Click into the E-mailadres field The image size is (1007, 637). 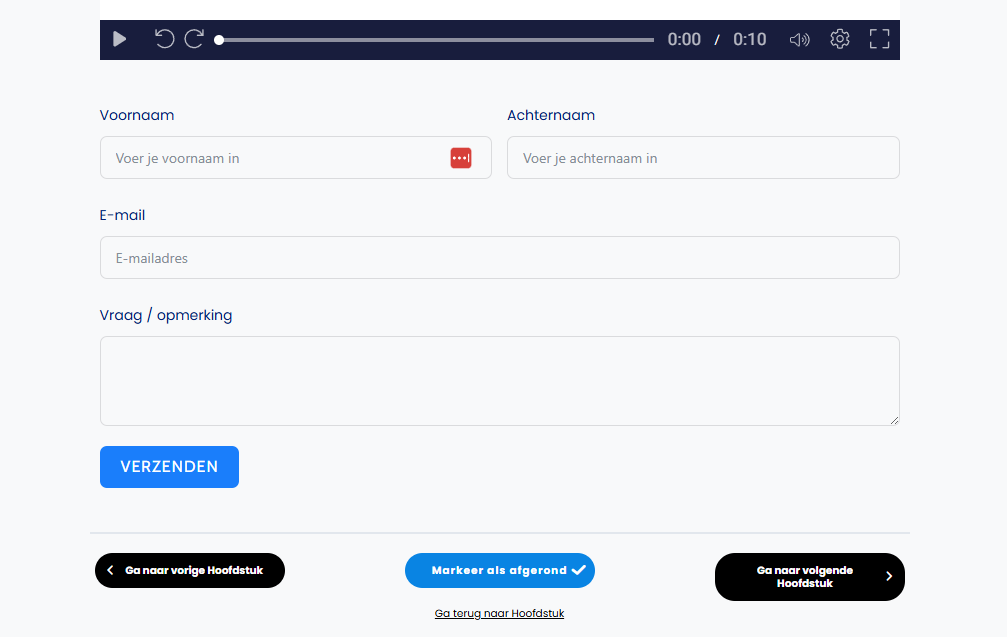pyautogui.click(x=499, y=258)
